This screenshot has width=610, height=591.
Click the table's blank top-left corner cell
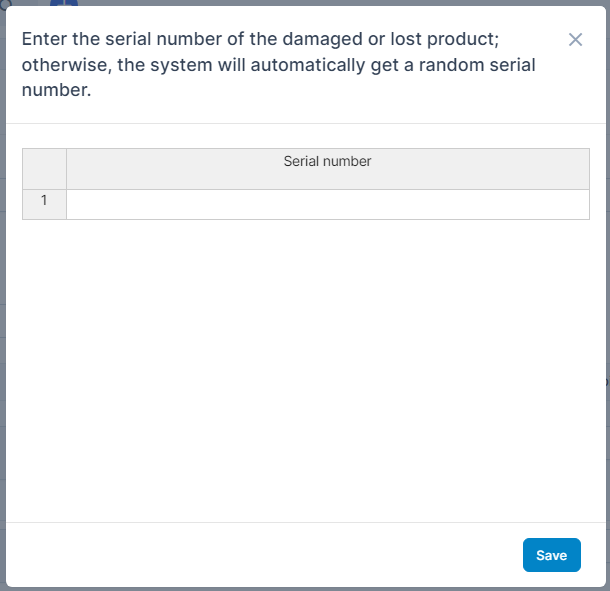point(44,168)
